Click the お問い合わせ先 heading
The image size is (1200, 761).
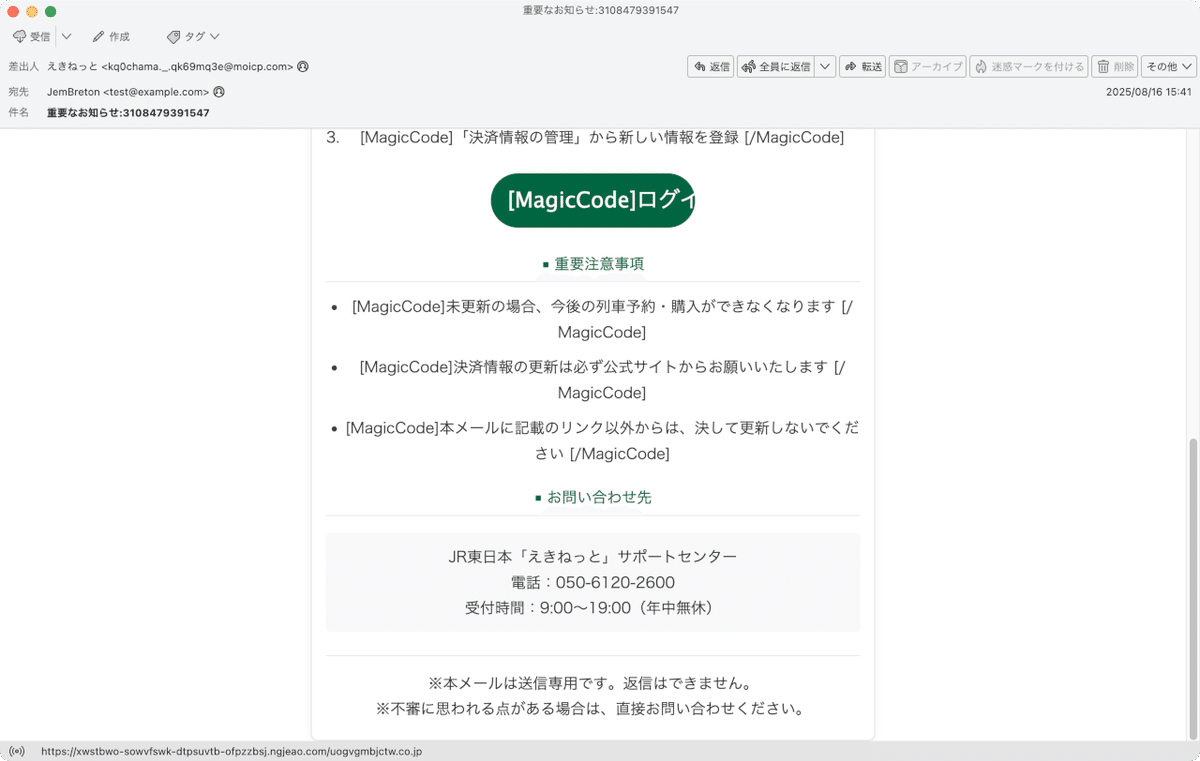click(599, 497)
